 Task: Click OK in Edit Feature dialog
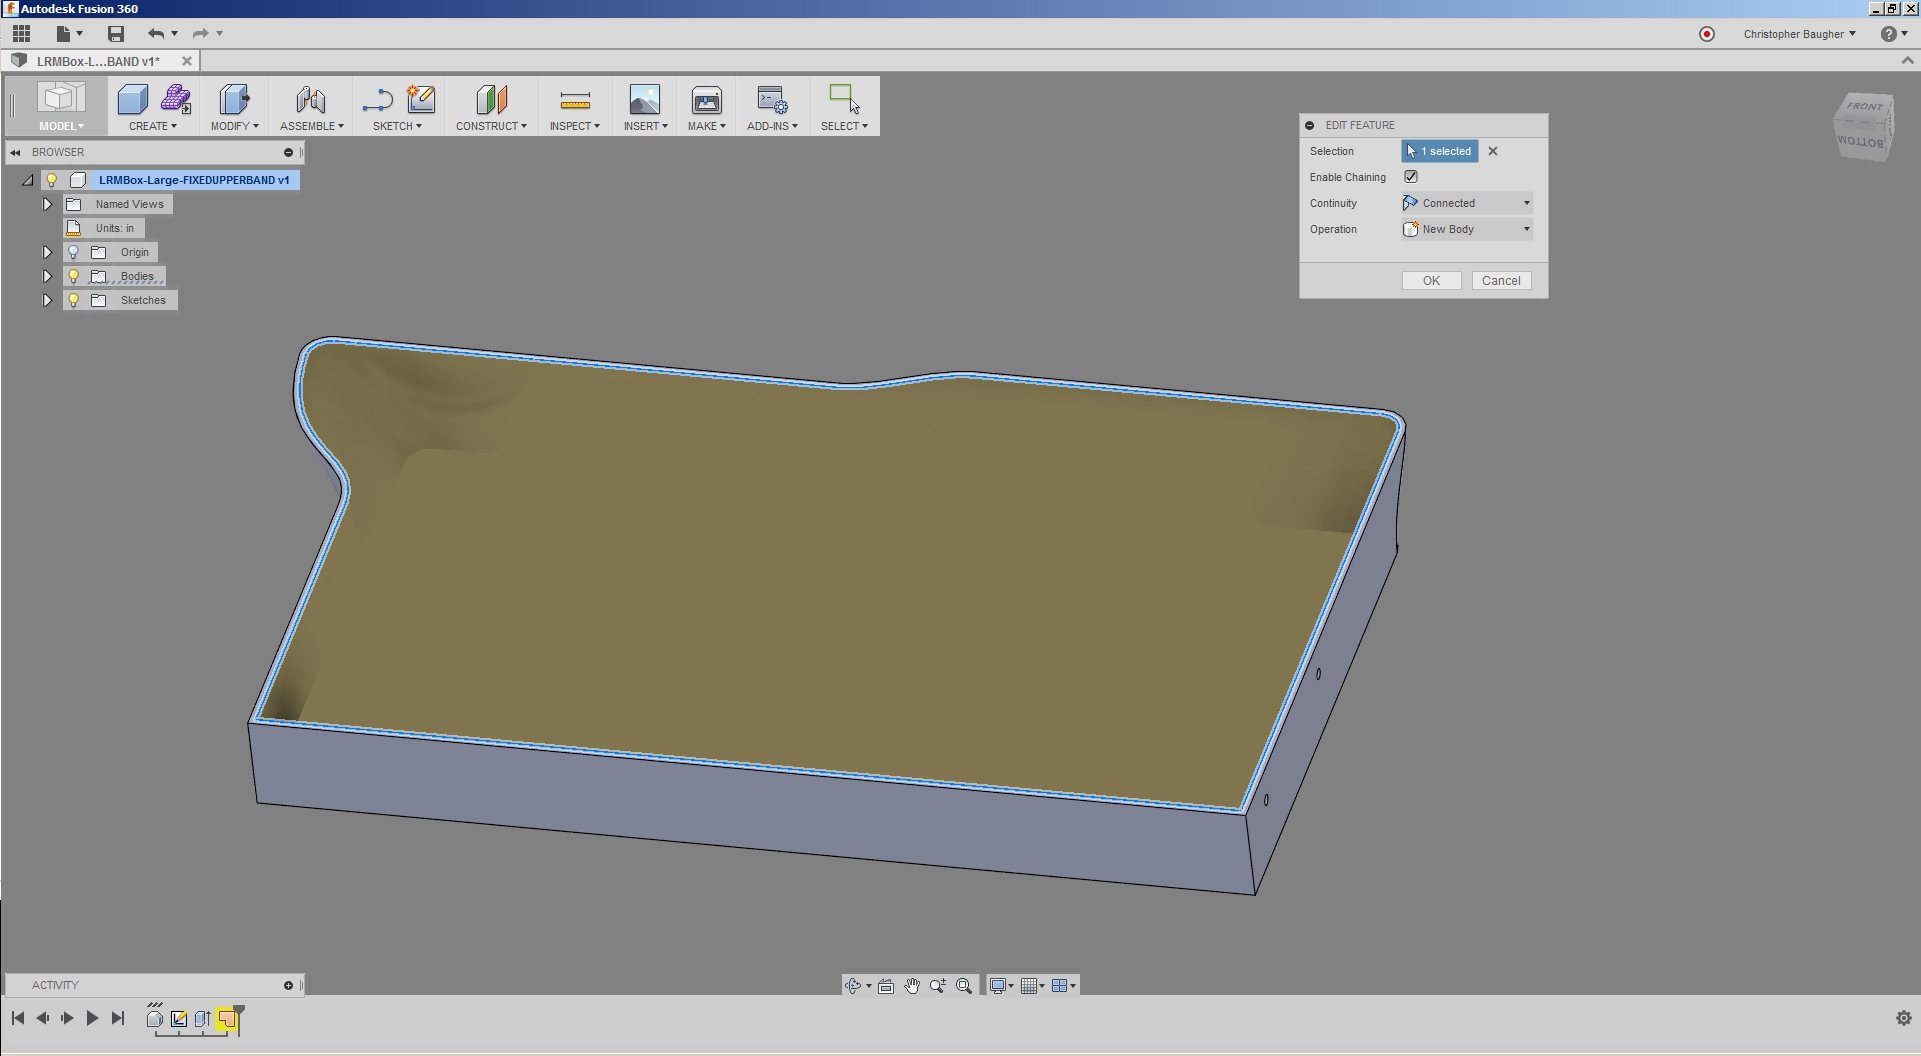1431,281
